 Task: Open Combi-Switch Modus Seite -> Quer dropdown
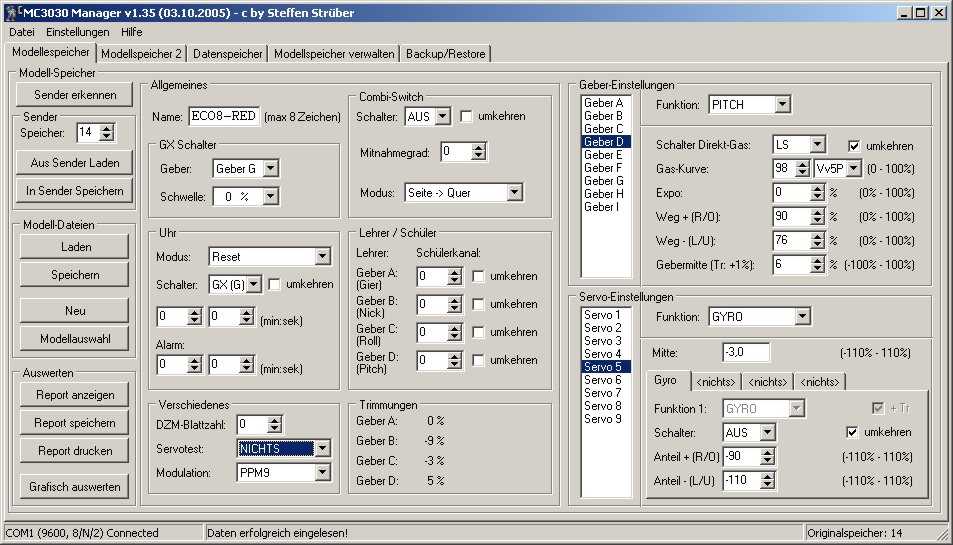click(514, 193)
